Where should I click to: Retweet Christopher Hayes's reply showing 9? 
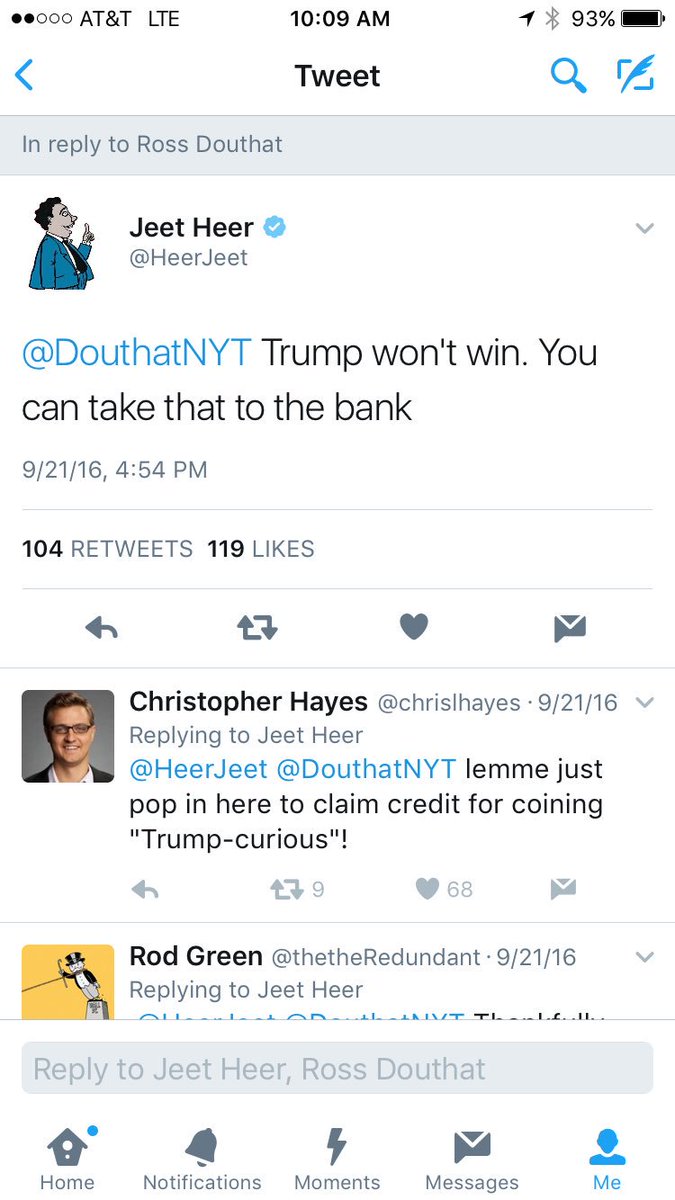pos(298,889)
